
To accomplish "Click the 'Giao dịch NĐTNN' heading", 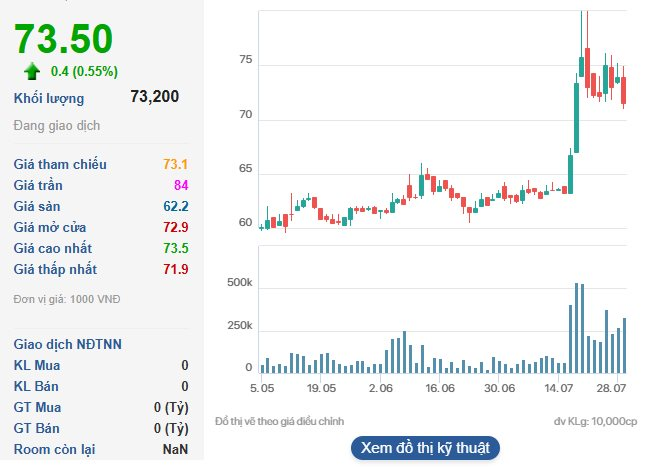I will tap(68, 344).
